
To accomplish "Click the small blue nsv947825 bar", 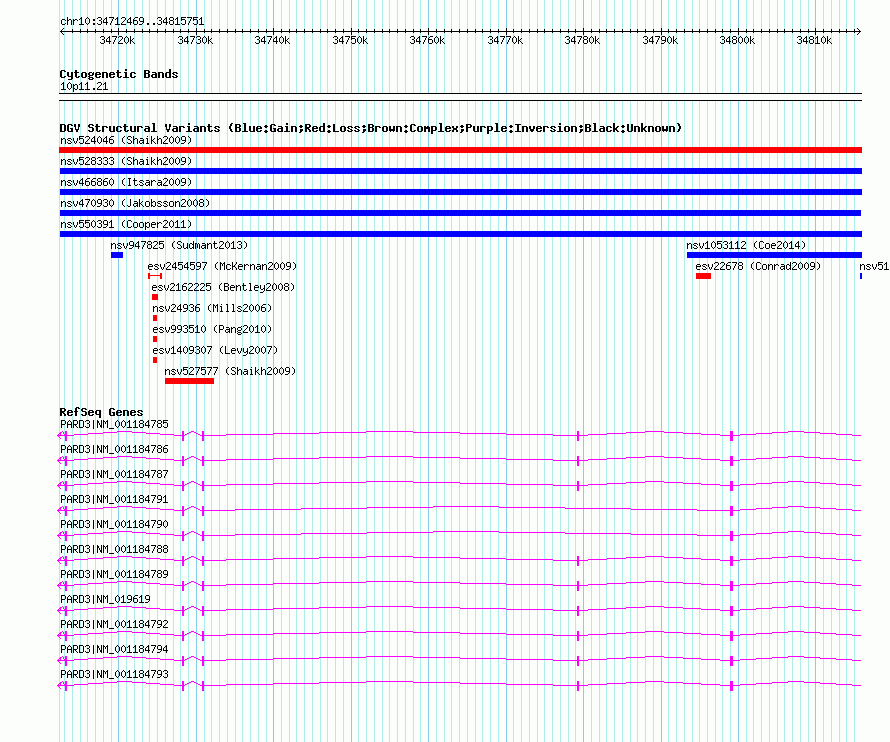I will pyautogui.click(x=117, y=255).
